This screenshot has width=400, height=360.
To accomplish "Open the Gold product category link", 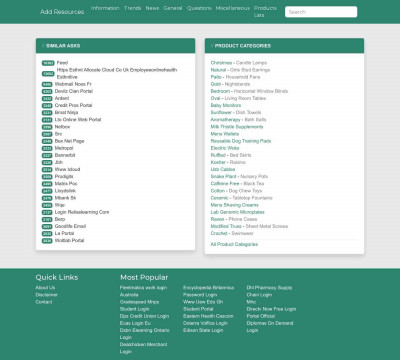I will click(216, 84).
